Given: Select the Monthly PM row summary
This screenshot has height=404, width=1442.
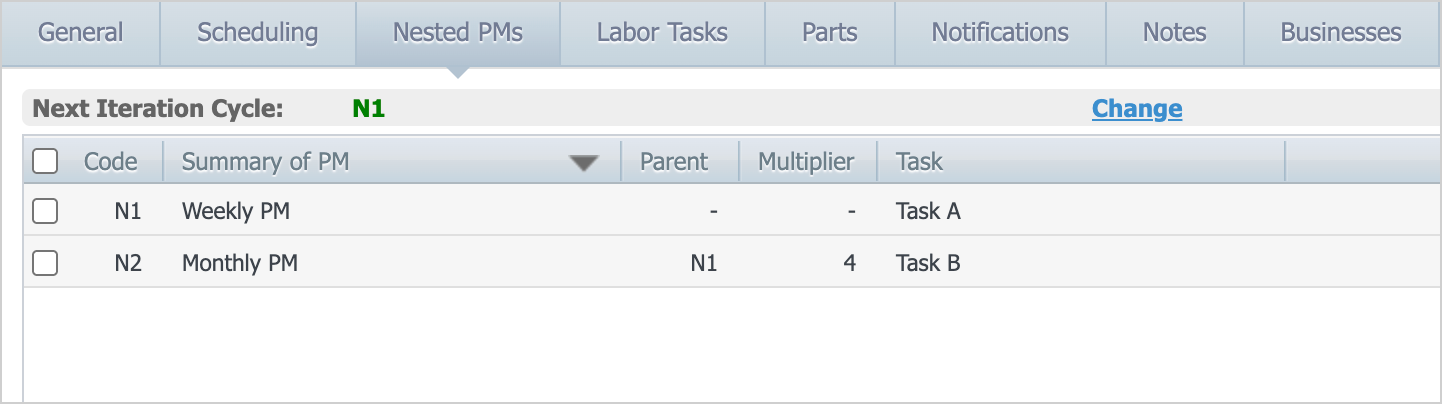Looking at the screenshot, I should [x=240, y=263].
